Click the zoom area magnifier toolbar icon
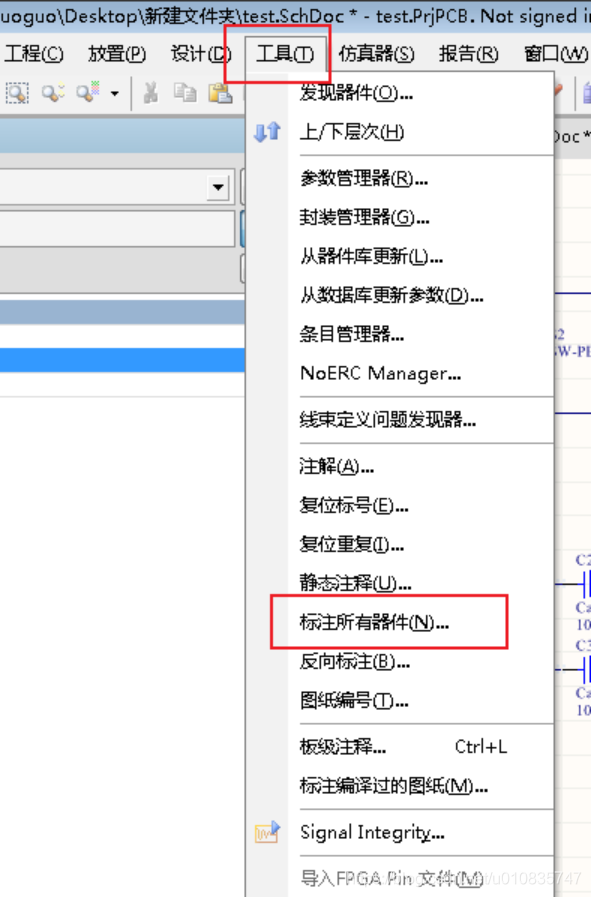The image size is (591, 897). [x=17, y=93]
